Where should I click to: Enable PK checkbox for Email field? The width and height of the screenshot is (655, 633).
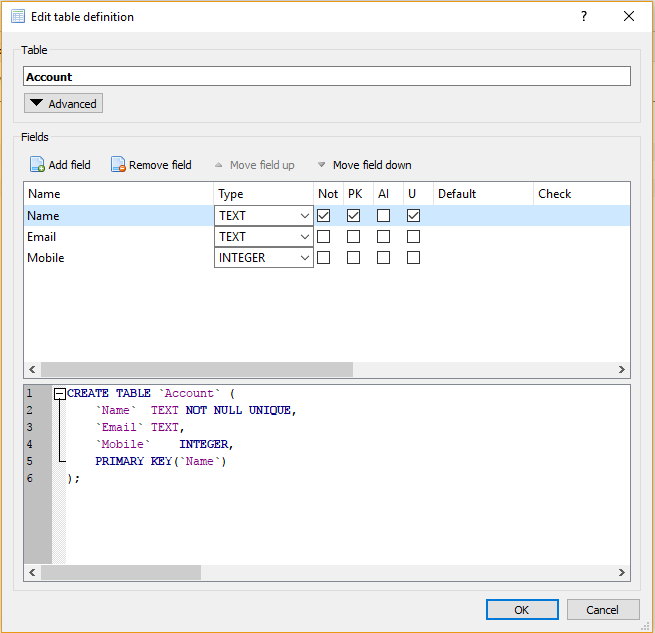point(353,237)
